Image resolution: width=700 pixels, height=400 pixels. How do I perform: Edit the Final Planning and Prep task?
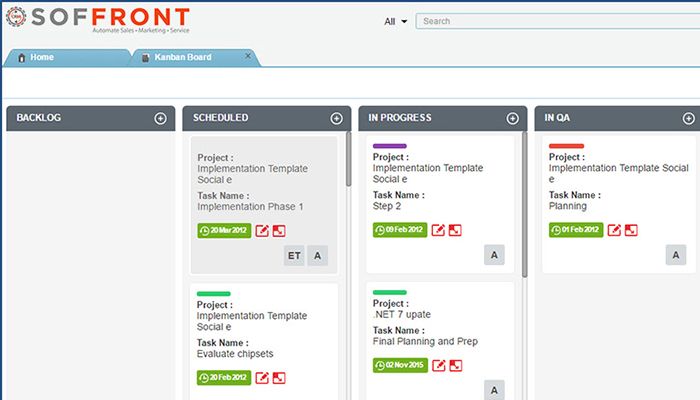[x=438, y=365]
